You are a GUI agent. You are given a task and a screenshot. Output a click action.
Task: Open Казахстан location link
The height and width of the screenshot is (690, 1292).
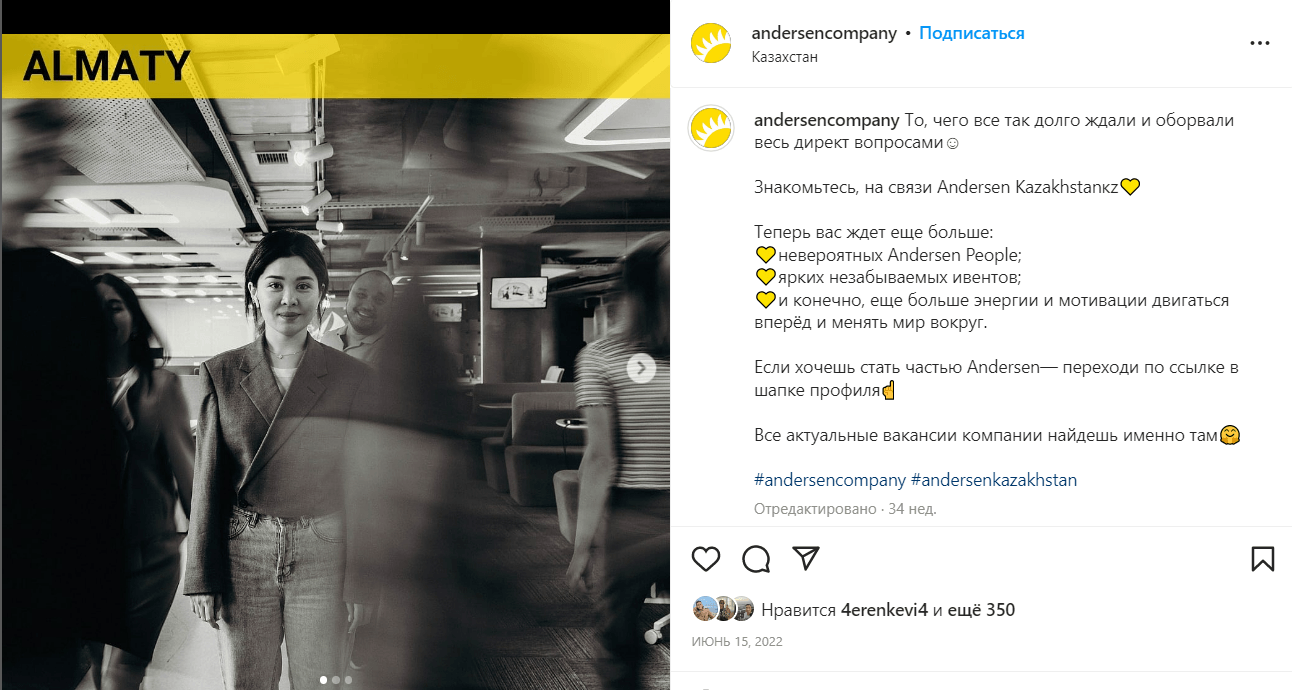point(785,57)
